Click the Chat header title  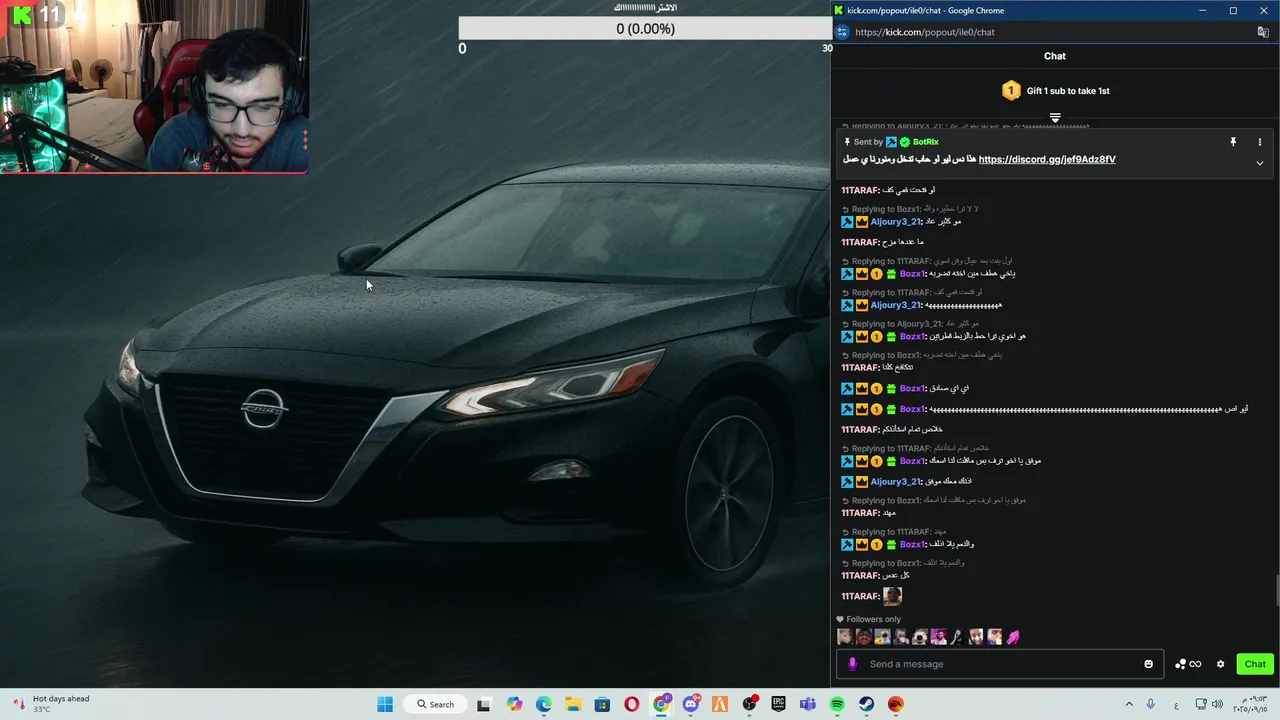coord(1055,56)
